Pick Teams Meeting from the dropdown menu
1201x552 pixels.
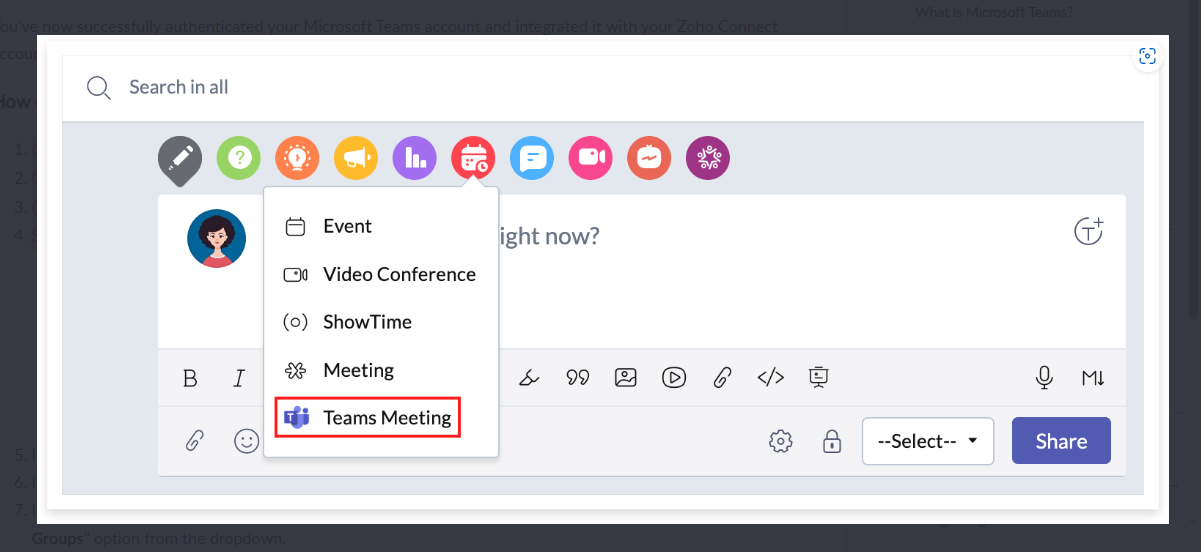pyautogui.click(x=368, y=418)
